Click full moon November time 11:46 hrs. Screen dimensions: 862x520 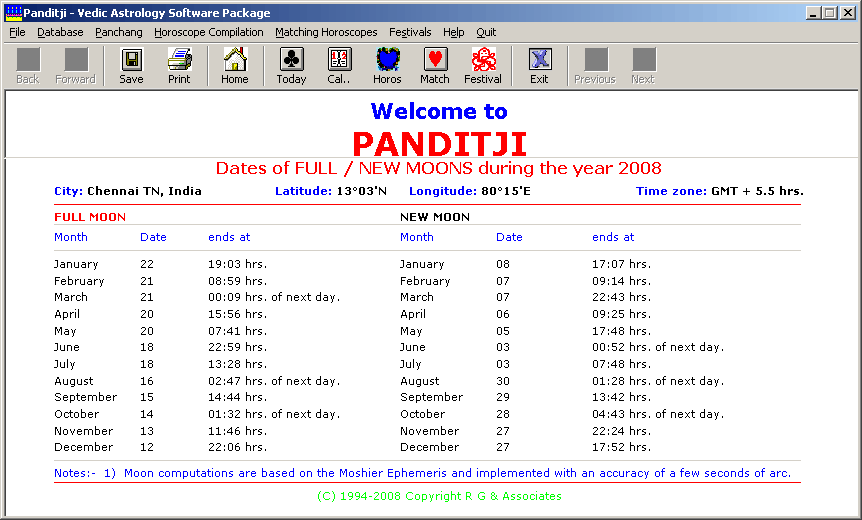(x=237, y=432)
